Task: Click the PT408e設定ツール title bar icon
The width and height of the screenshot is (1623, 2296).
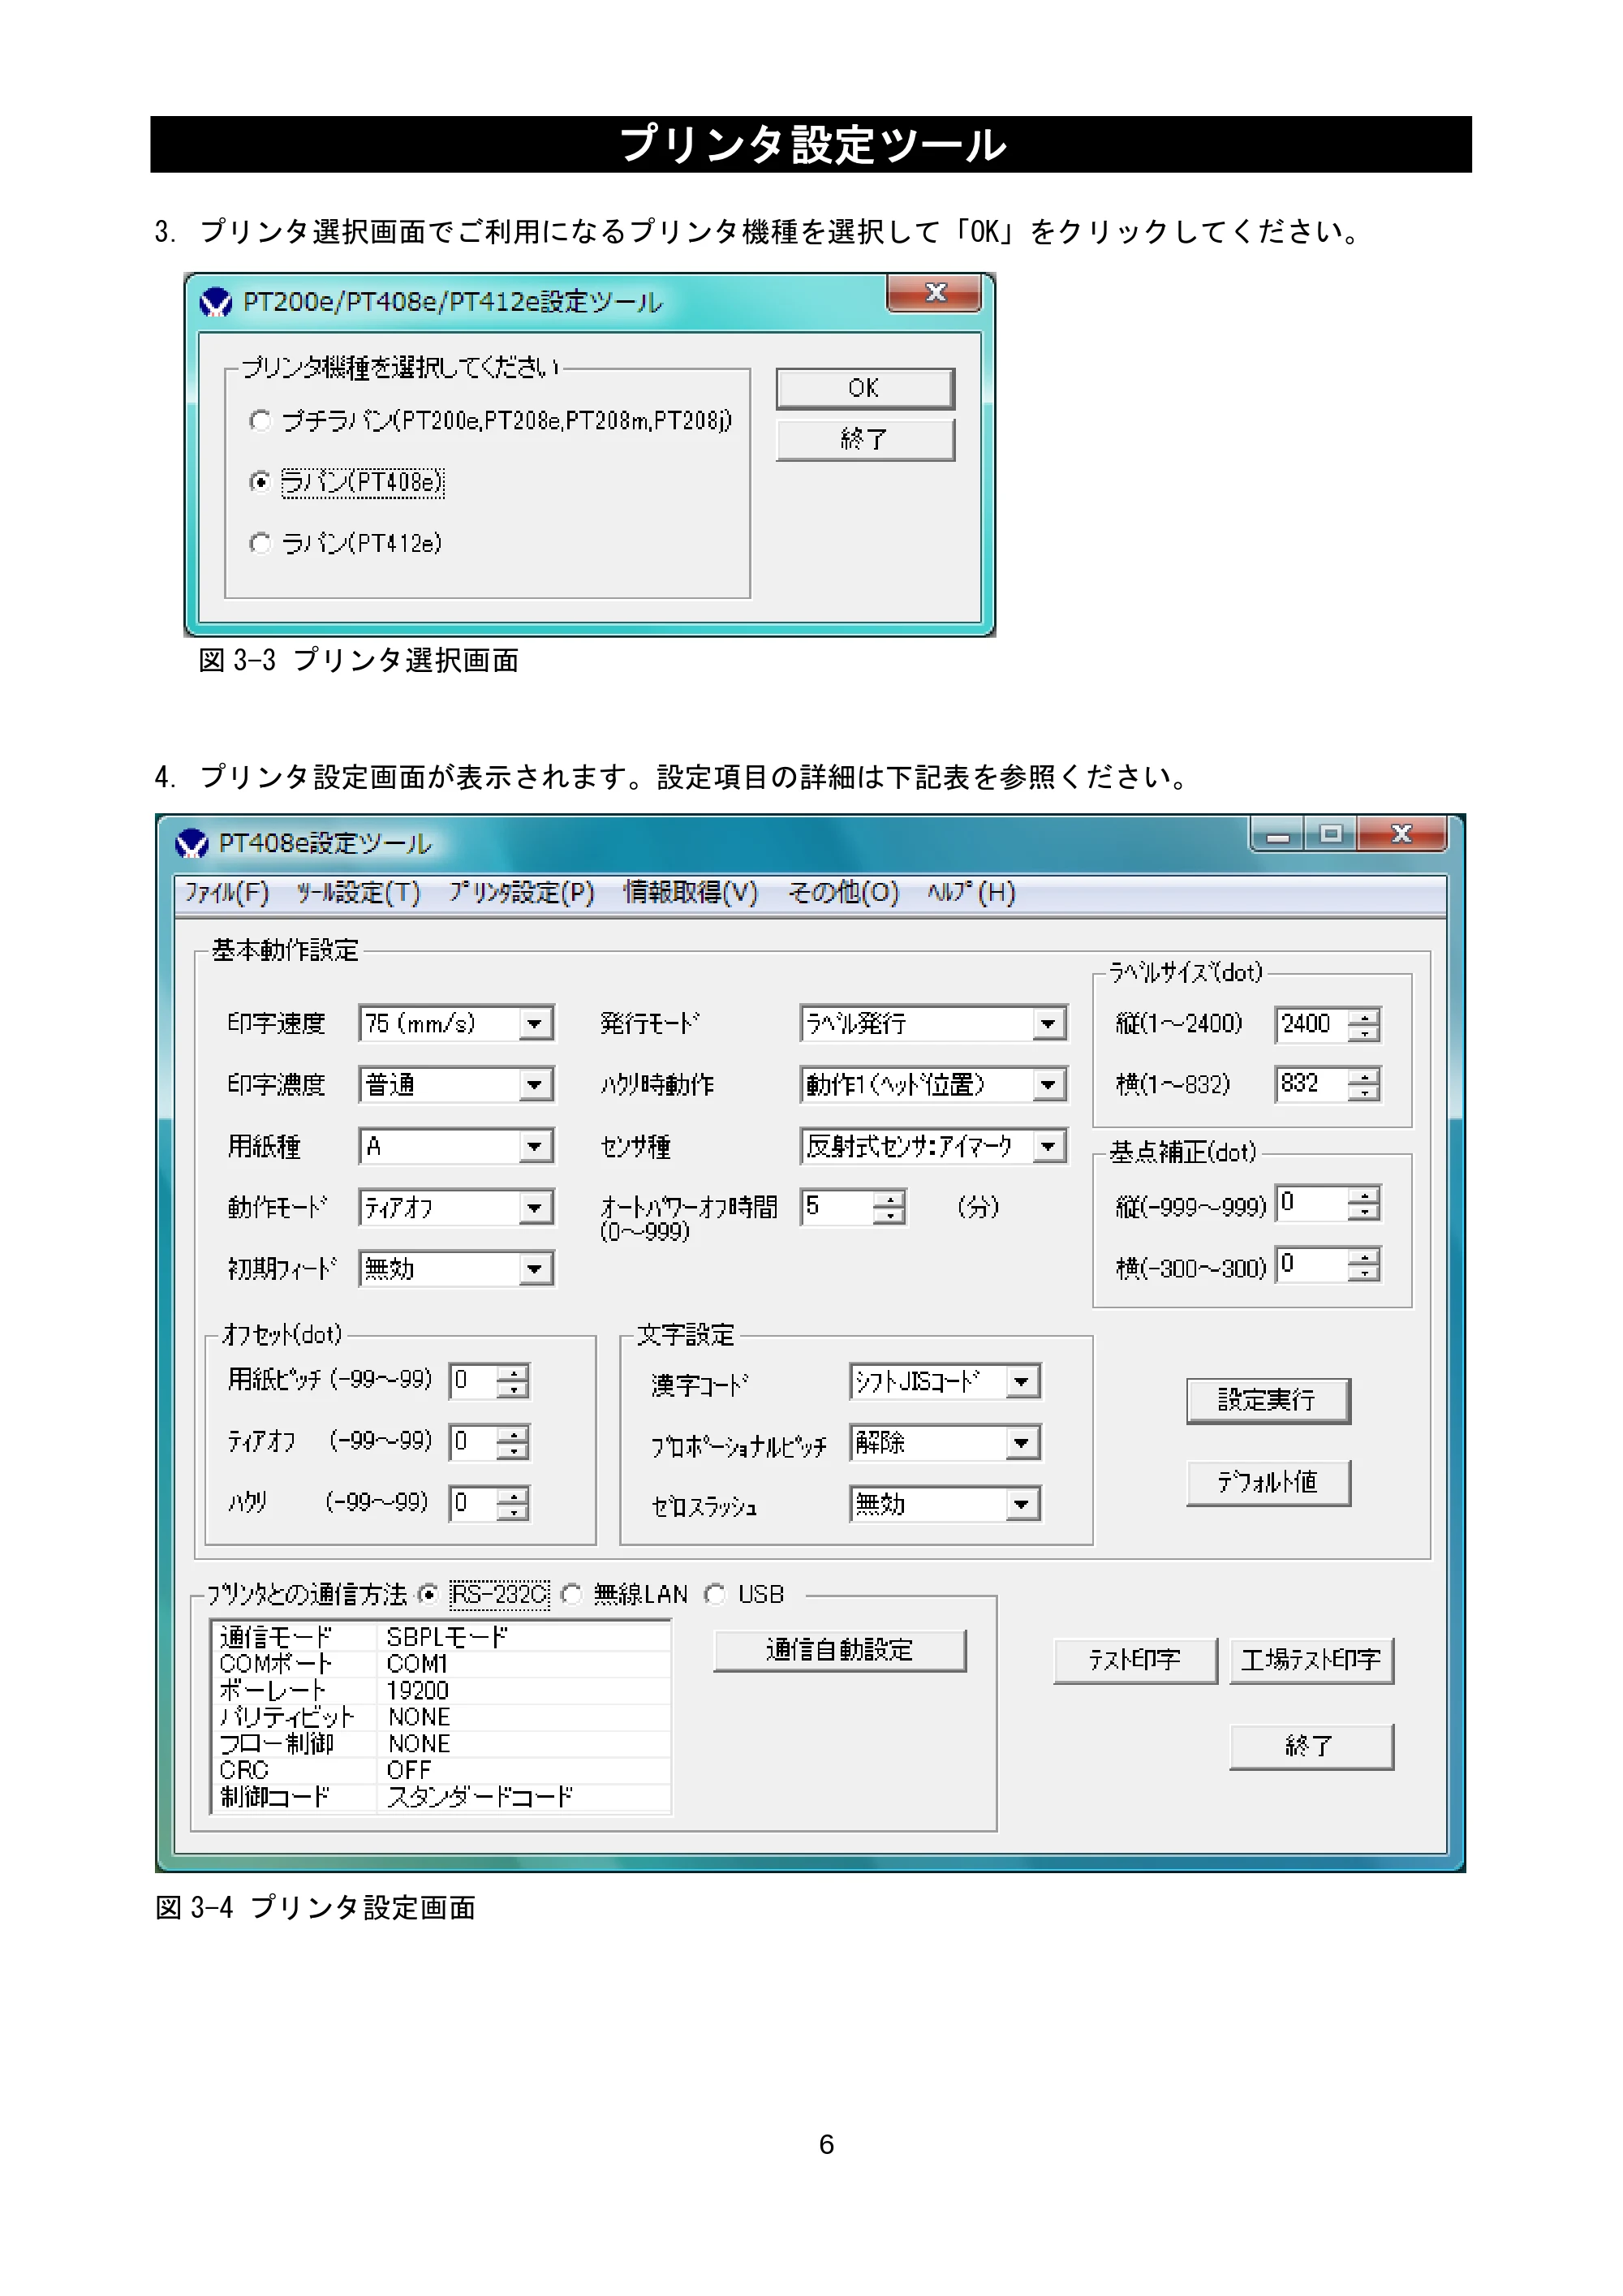Action: (x=191, y=844)
